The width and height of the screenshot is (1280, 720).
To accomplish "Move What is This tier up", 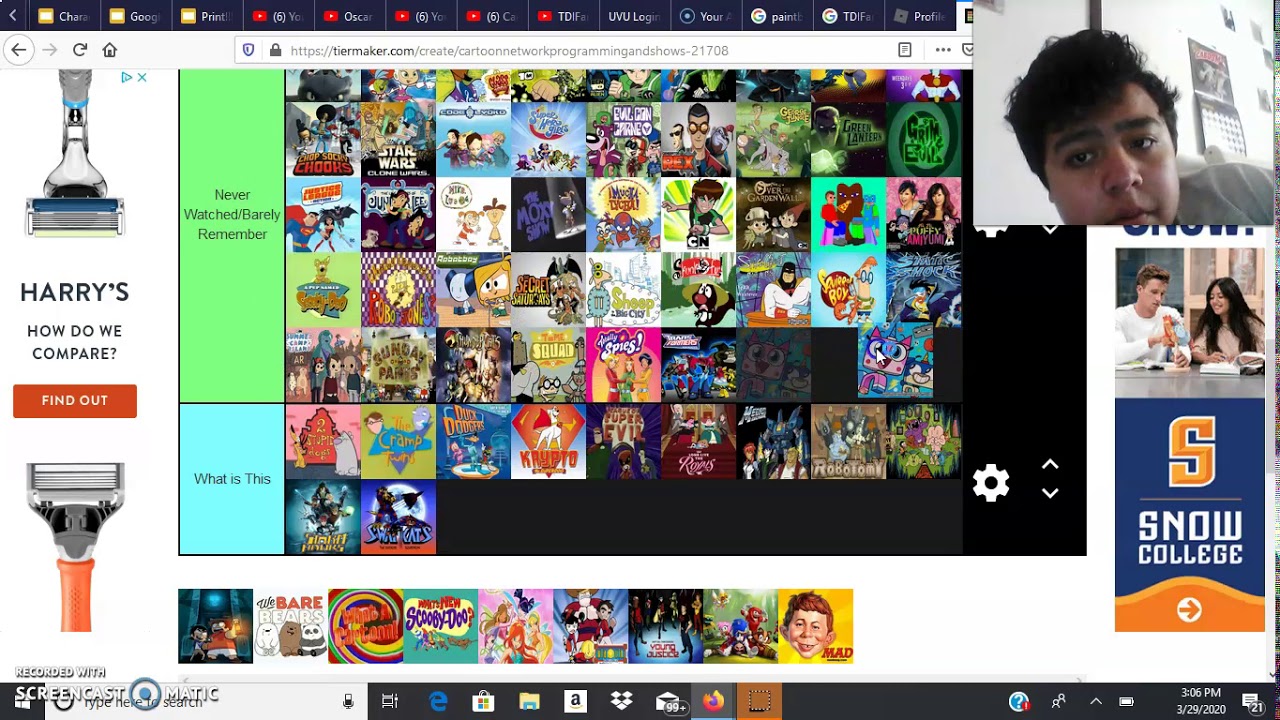I will [x=1050, y=465].
